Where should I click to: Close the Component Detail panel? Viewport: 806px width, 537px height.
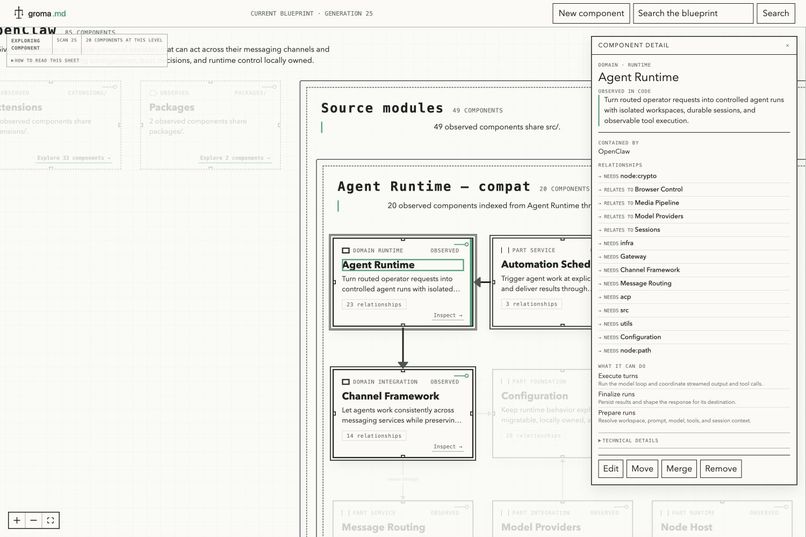(787, 45)
